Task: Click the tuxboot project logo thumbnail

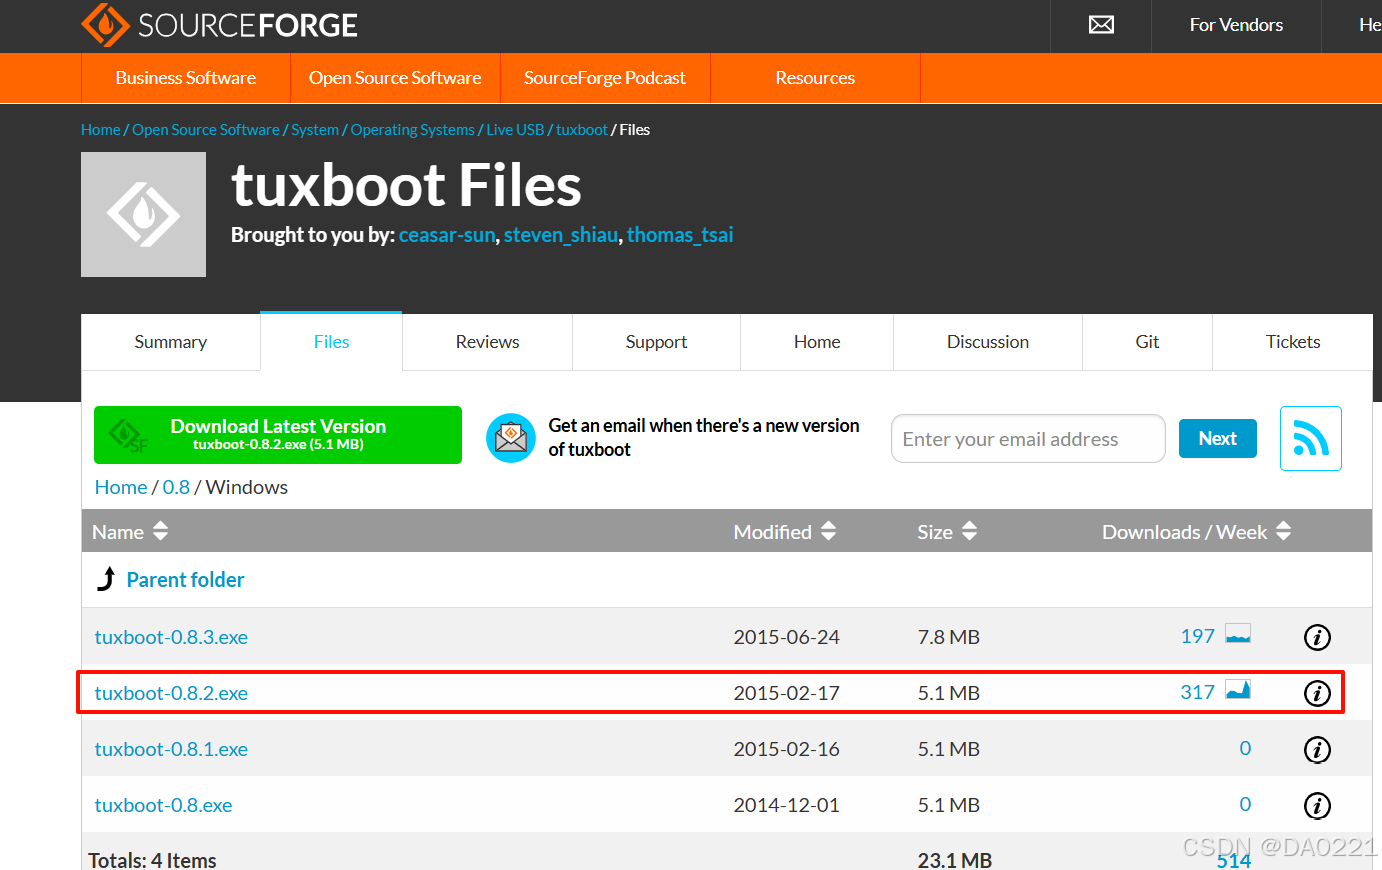Action: (x=143, y=214)
